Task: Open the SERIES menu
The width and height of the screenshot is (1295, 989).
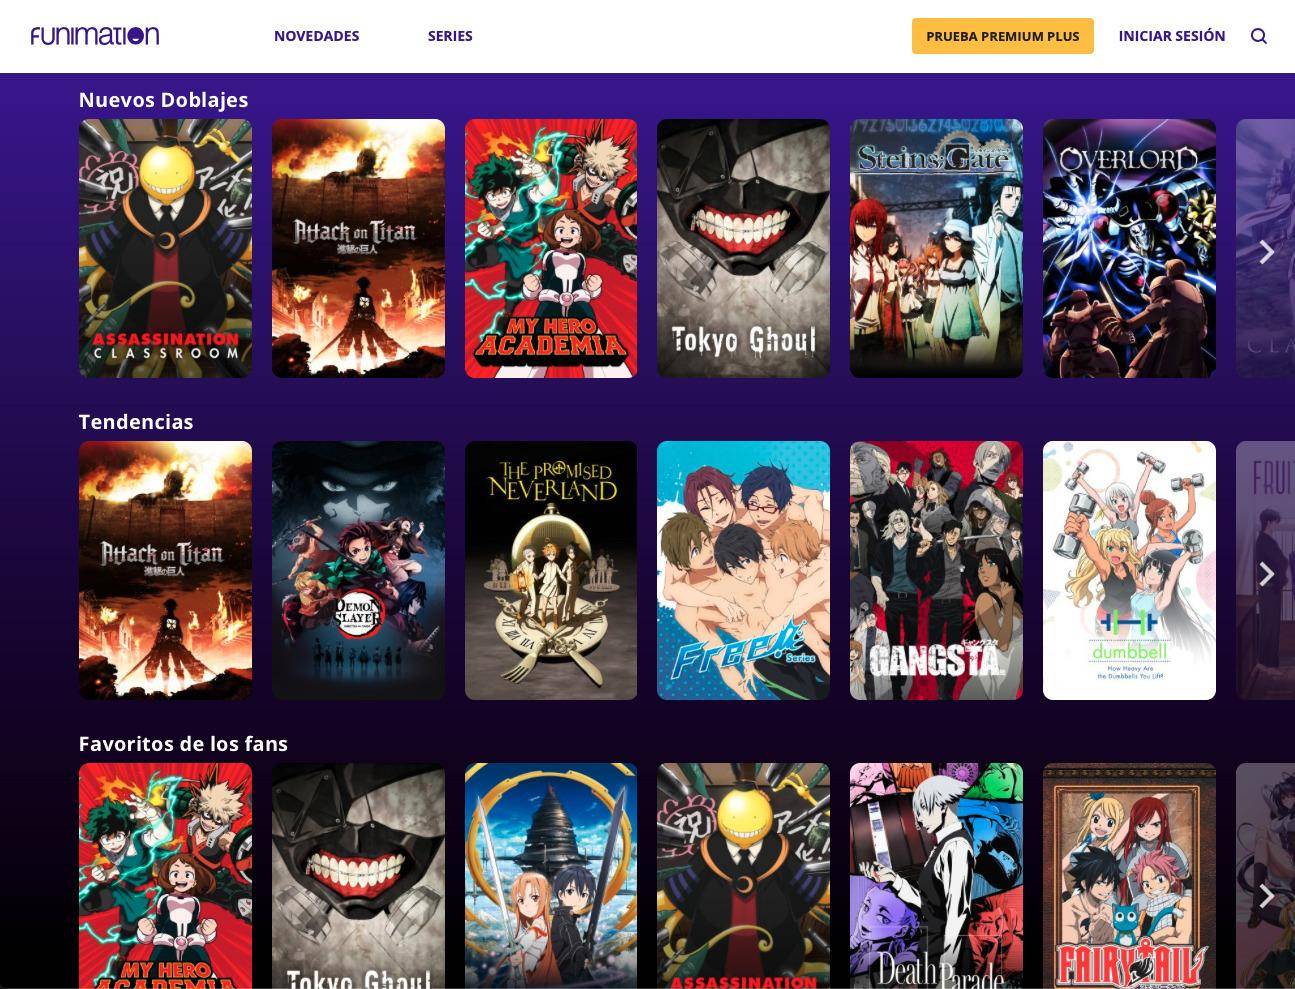Action: [450, 36]
